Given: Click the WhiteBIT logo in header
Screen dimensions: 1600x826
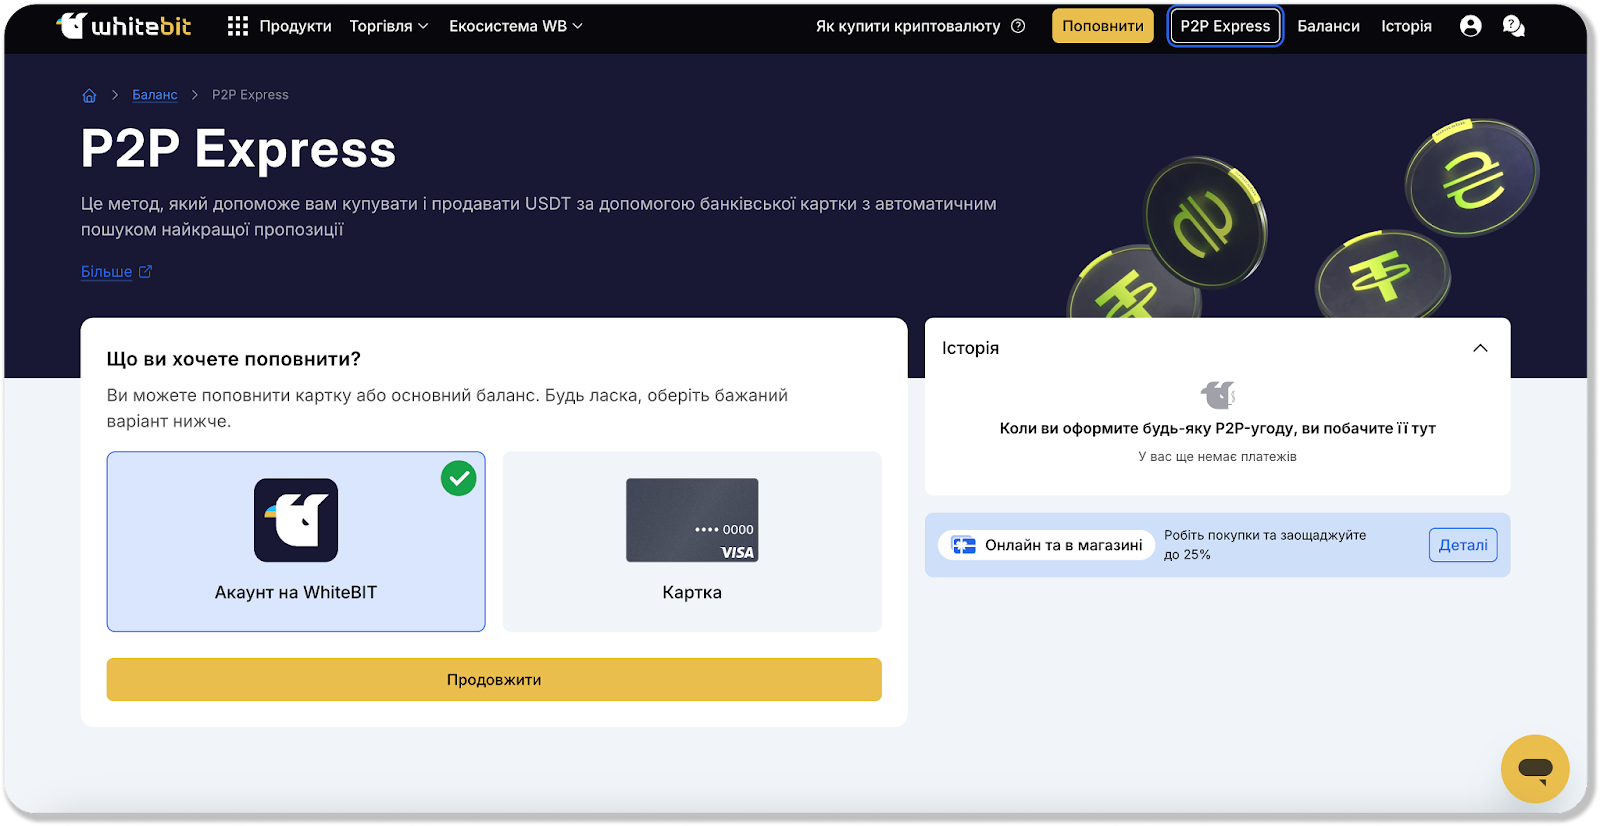Looking at the screenshot, I should coord(124,26).
